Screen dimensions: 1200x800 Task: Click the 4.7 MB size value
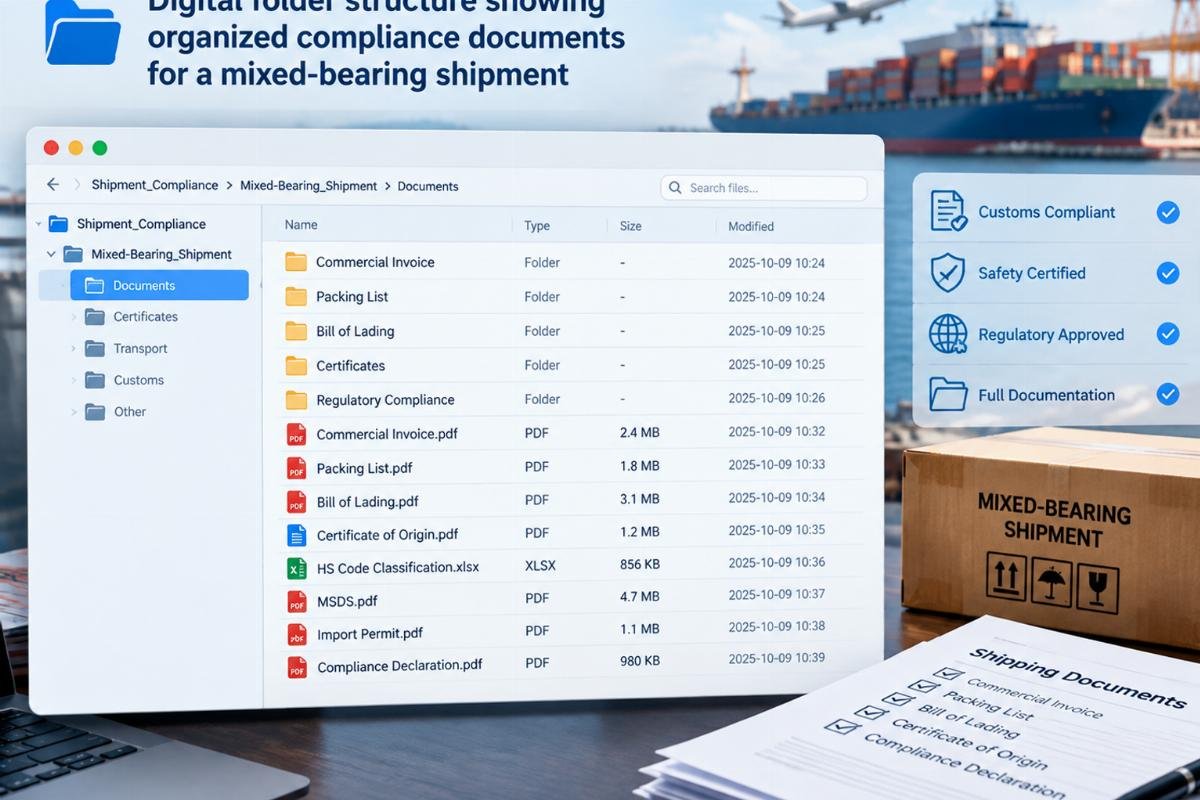[640, 597]
